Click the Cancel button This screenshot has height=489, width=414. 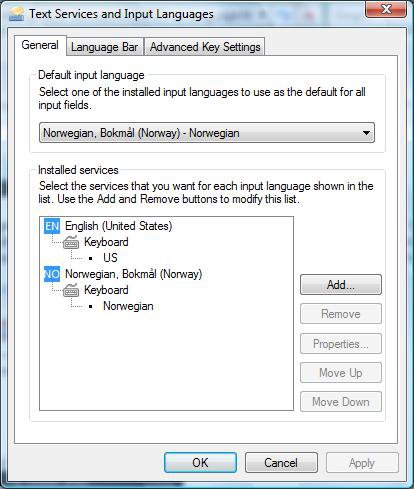click(x=281, y=463)
